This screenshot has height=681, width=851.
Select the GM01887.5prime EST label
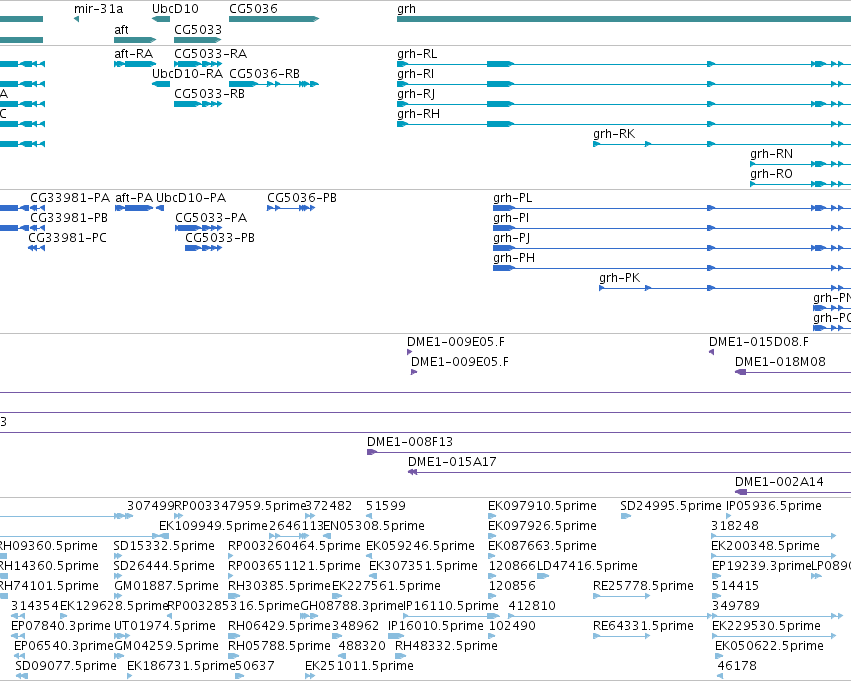click(166, 587)
